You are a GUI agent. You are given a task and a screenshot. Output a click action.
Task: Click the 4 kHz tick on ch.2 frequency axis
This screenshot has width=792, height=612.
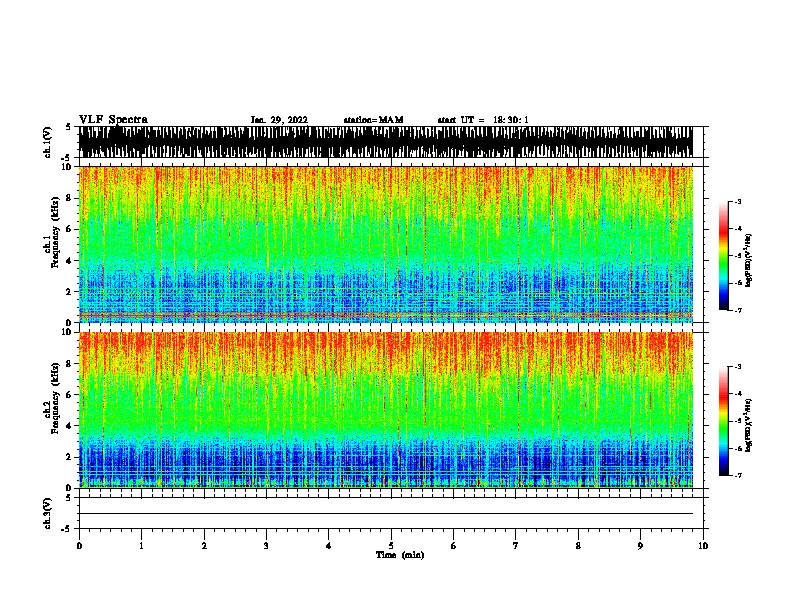pyautogui.click(x=70, y=426)
